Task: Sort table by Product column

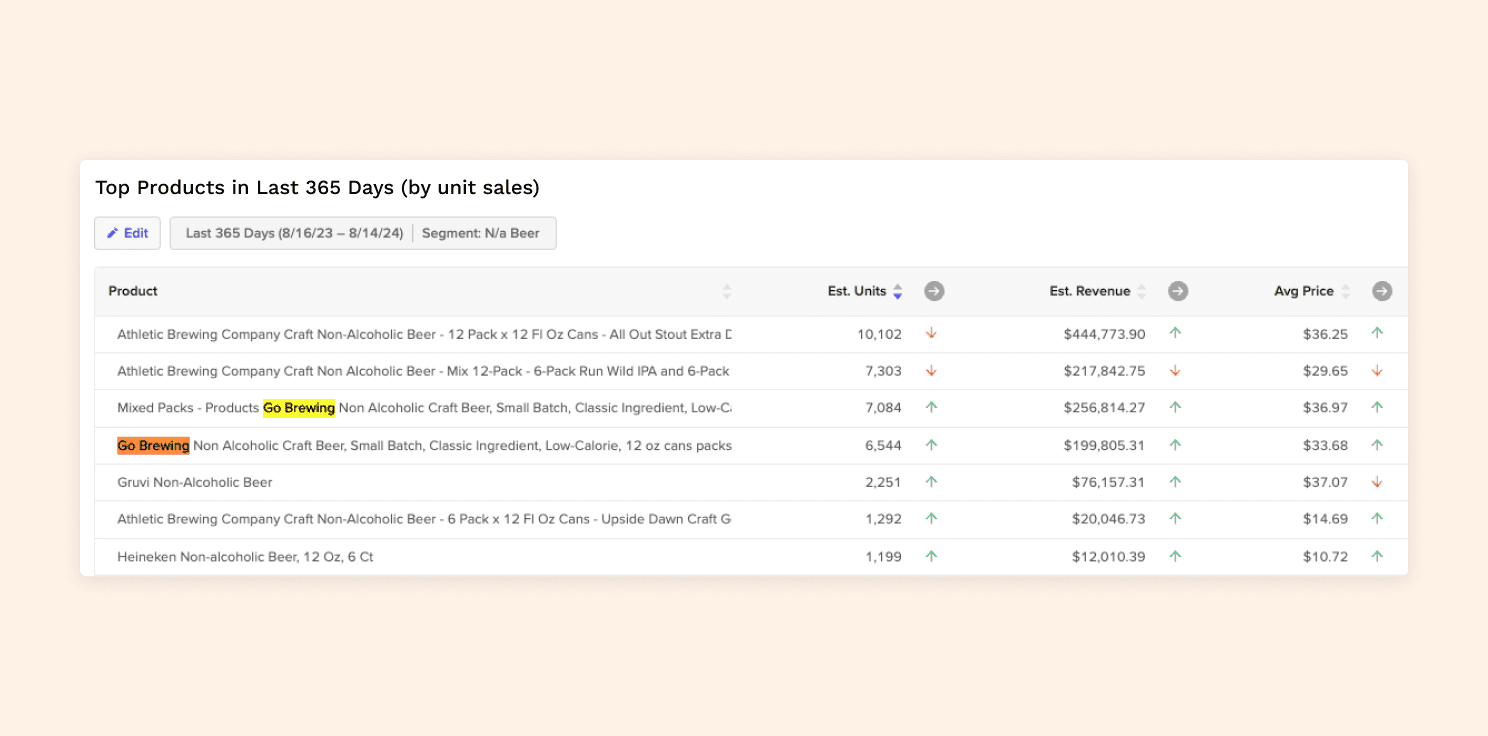Action: [727, 291]
